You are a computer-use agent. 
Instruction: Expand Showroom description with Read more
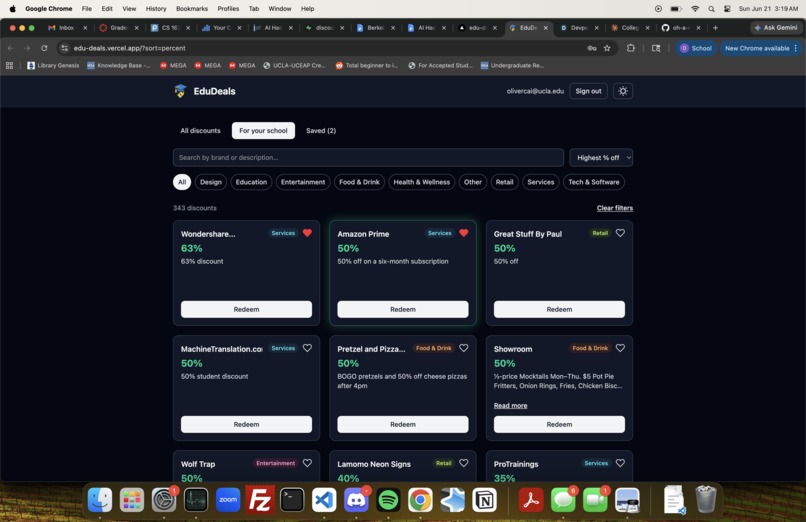[x=510, y=405]
